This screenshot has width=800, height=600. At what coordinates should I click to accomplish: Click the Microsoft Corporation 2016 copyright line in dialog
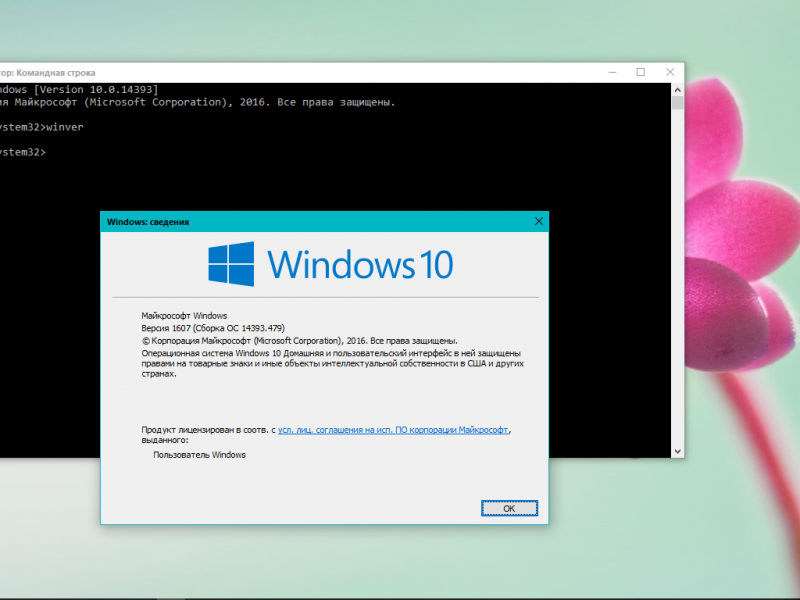(x=299, y=341)
